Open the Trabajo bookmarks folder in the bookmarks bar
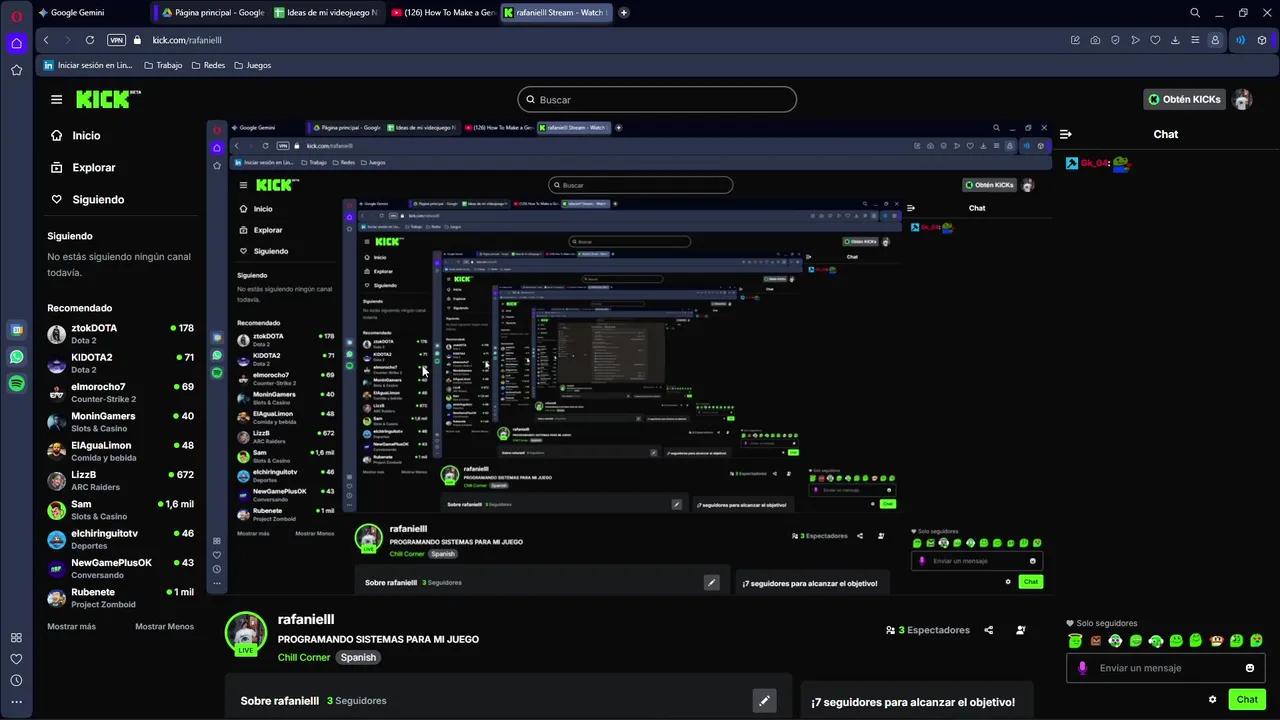 click(163, 65)
